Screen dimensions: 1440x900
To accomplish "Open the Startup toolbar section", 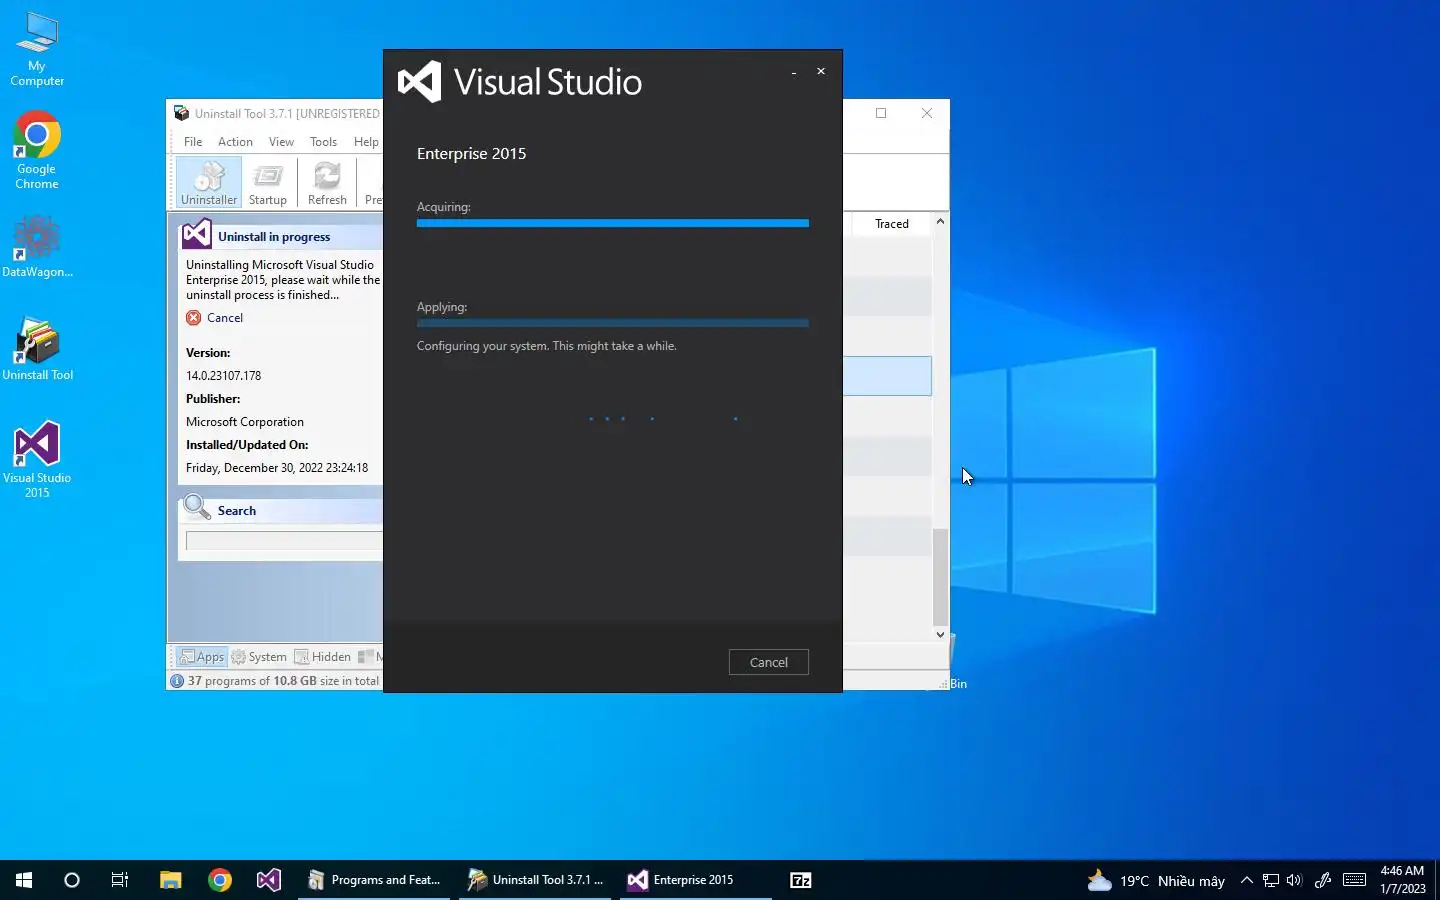I will 268,182.
